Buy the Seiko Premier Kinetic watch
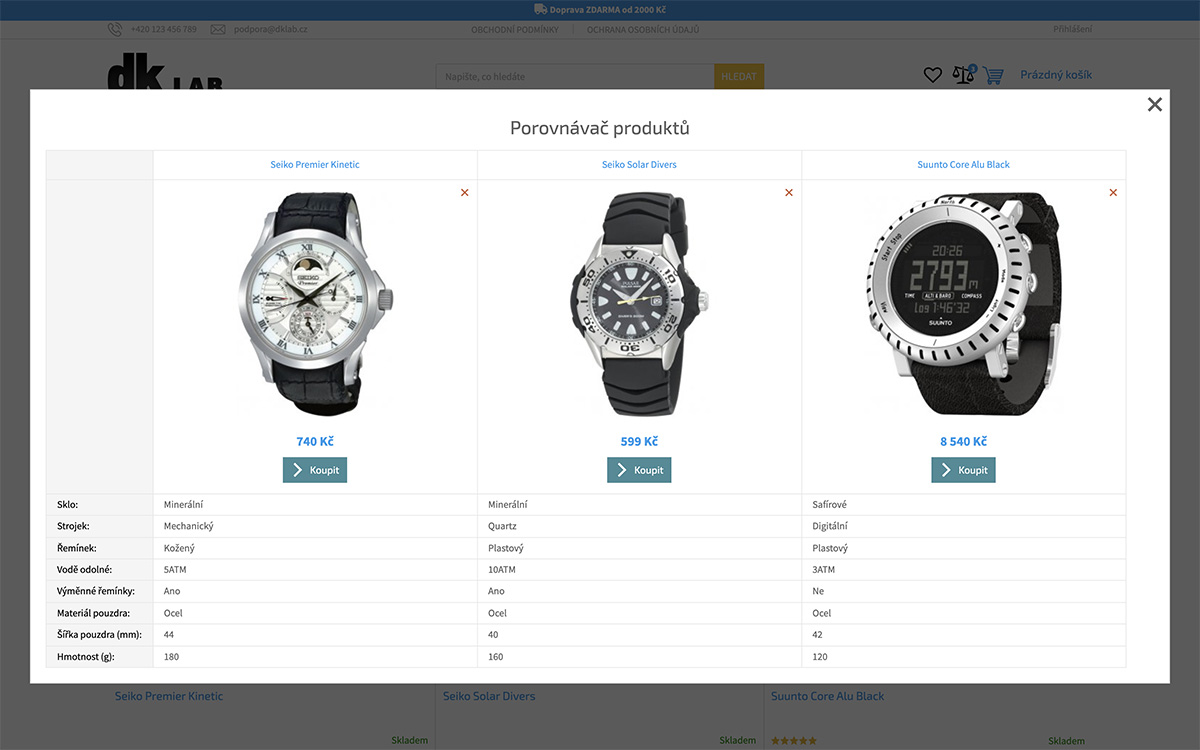 pyautogui.click(x=315, y=470)
